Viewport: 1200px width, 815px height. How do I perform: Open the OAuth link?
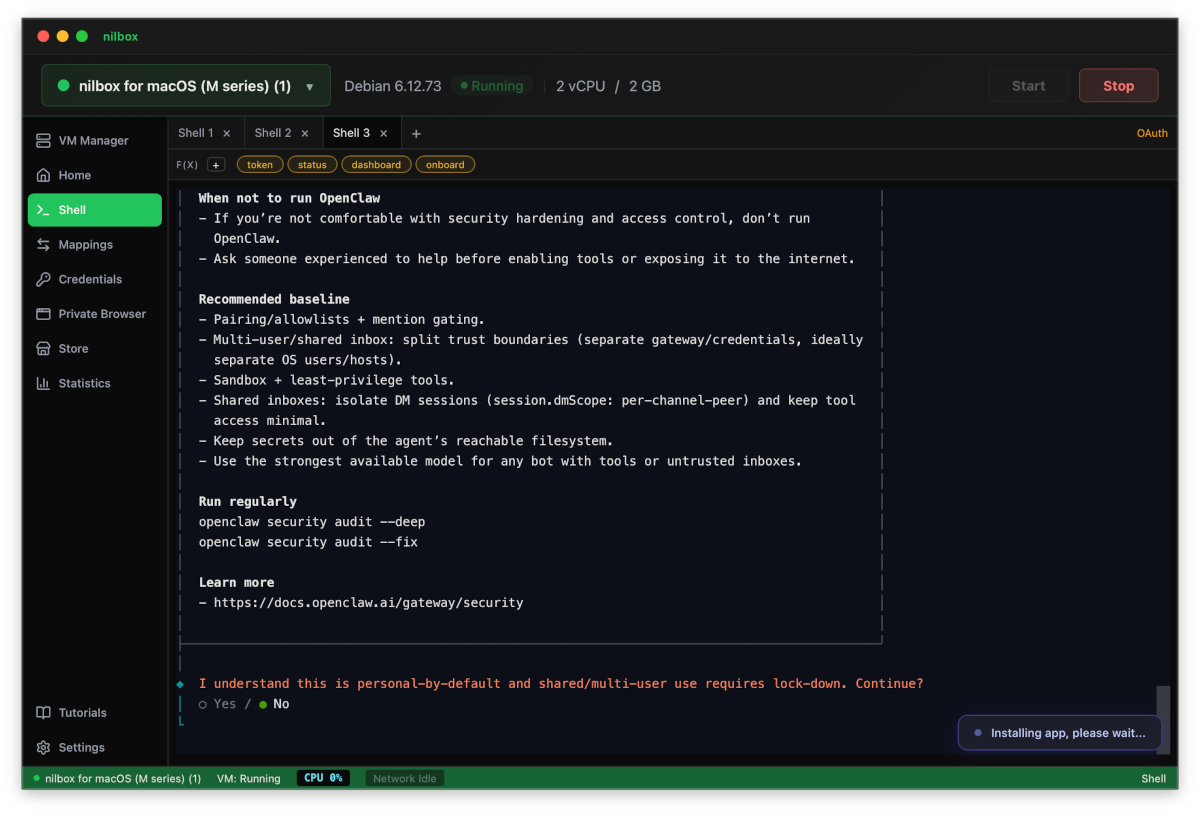coord(1152,132)
